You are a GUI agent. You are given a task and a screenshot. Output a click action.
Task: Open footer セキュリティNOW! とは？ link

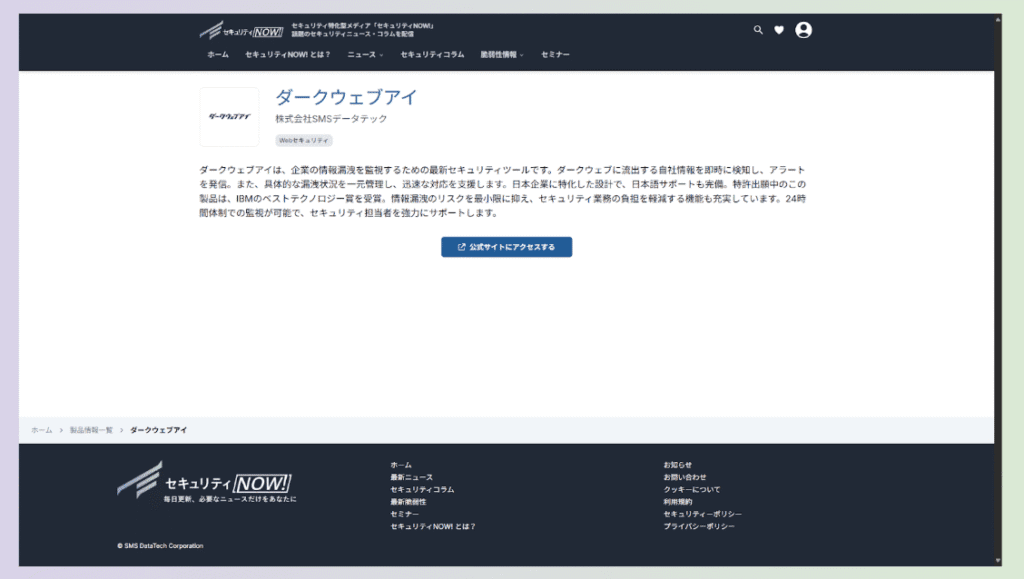pyautogui.click(x=433, y=527)
